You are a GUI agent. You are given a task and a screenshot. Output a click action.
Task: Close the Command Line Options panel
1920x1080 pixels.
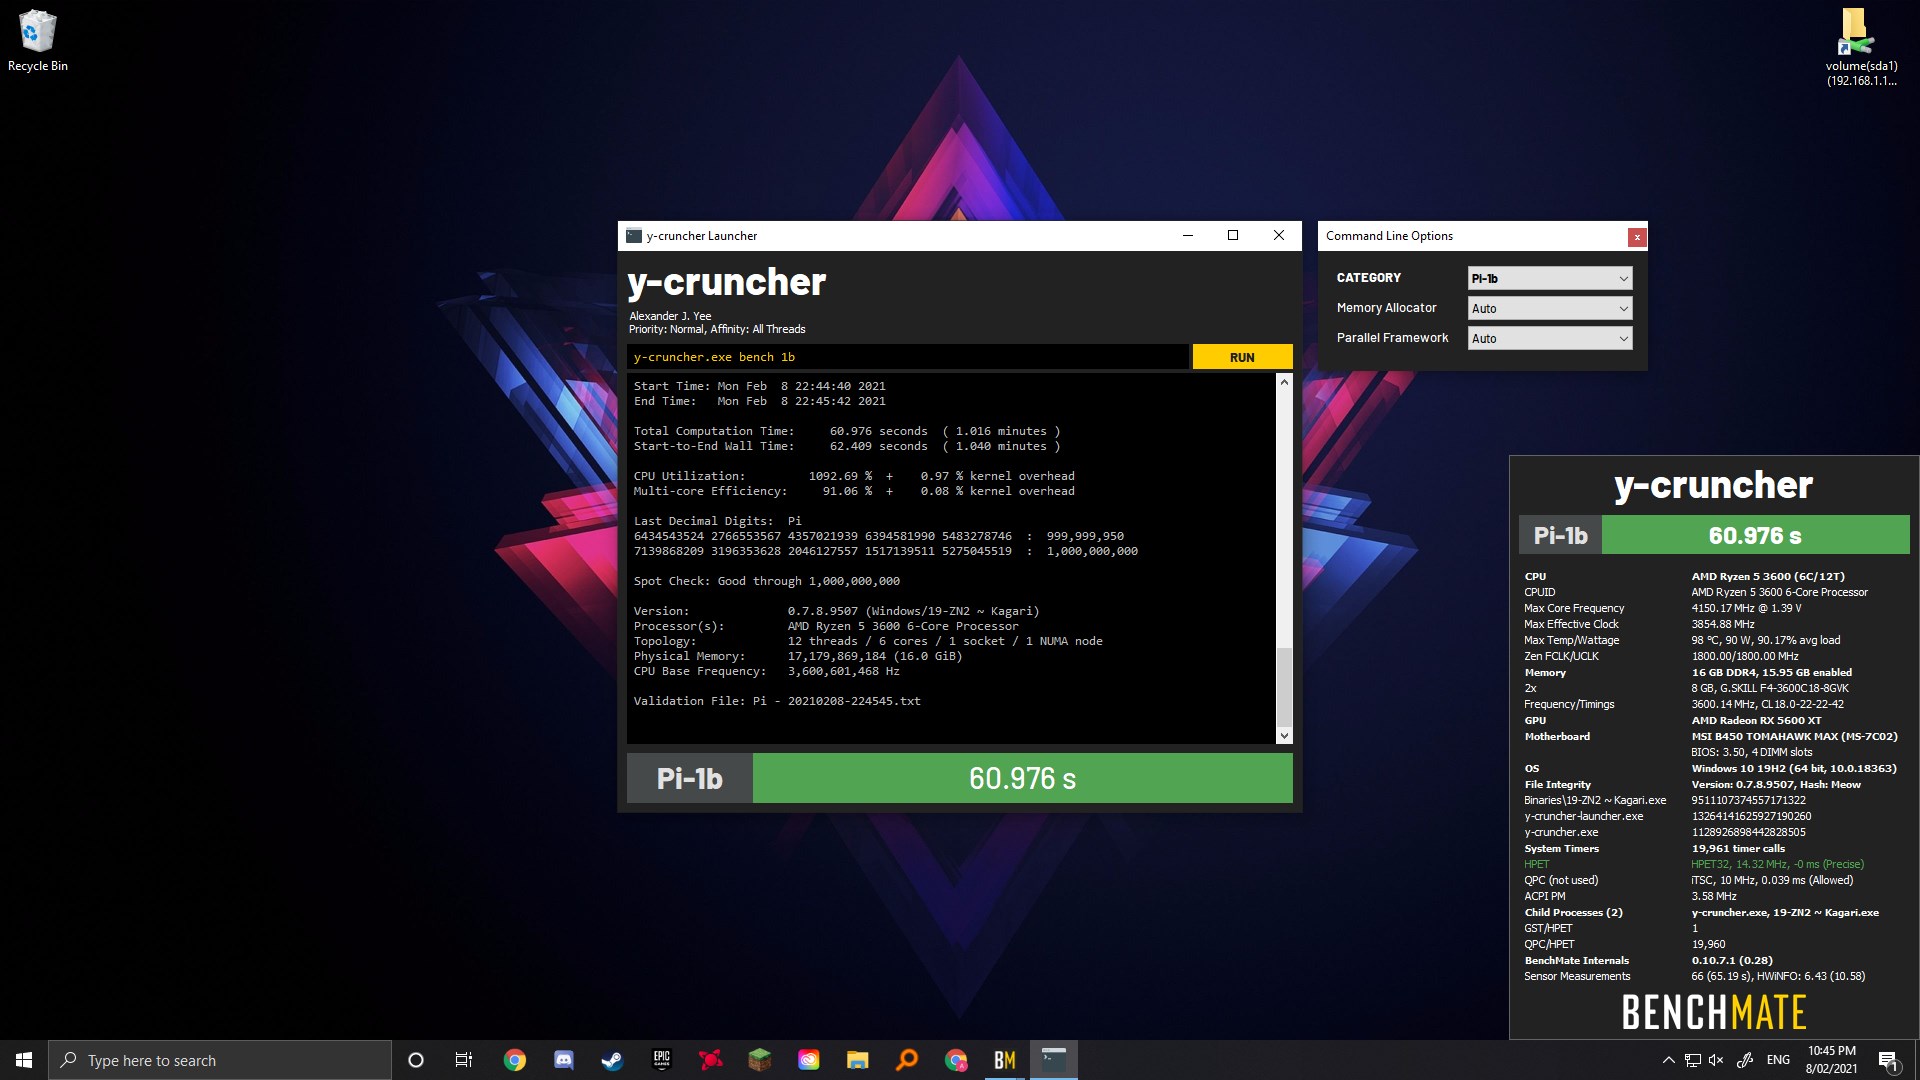(x=1637, y=237)
